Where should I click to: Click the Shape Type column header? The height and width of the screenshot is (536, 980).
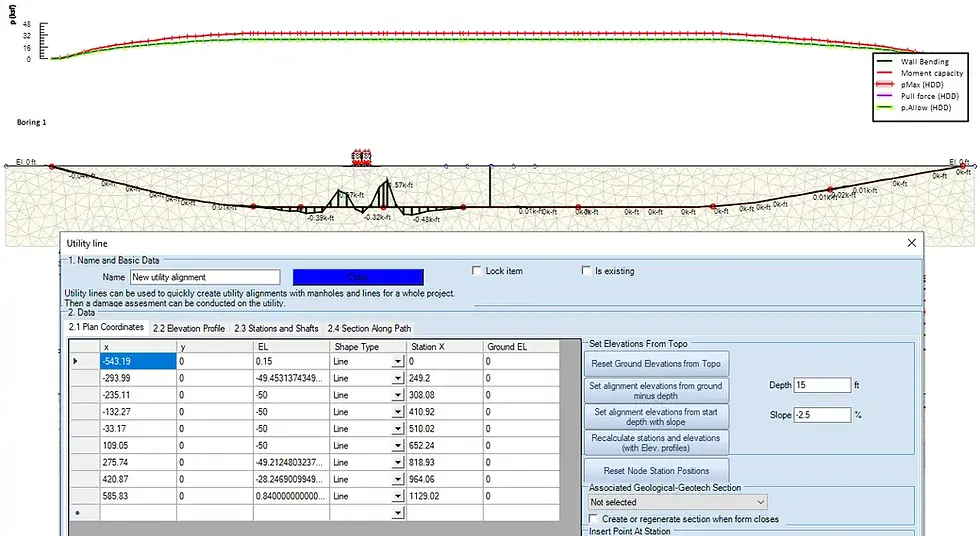click(x=368, y=347)
